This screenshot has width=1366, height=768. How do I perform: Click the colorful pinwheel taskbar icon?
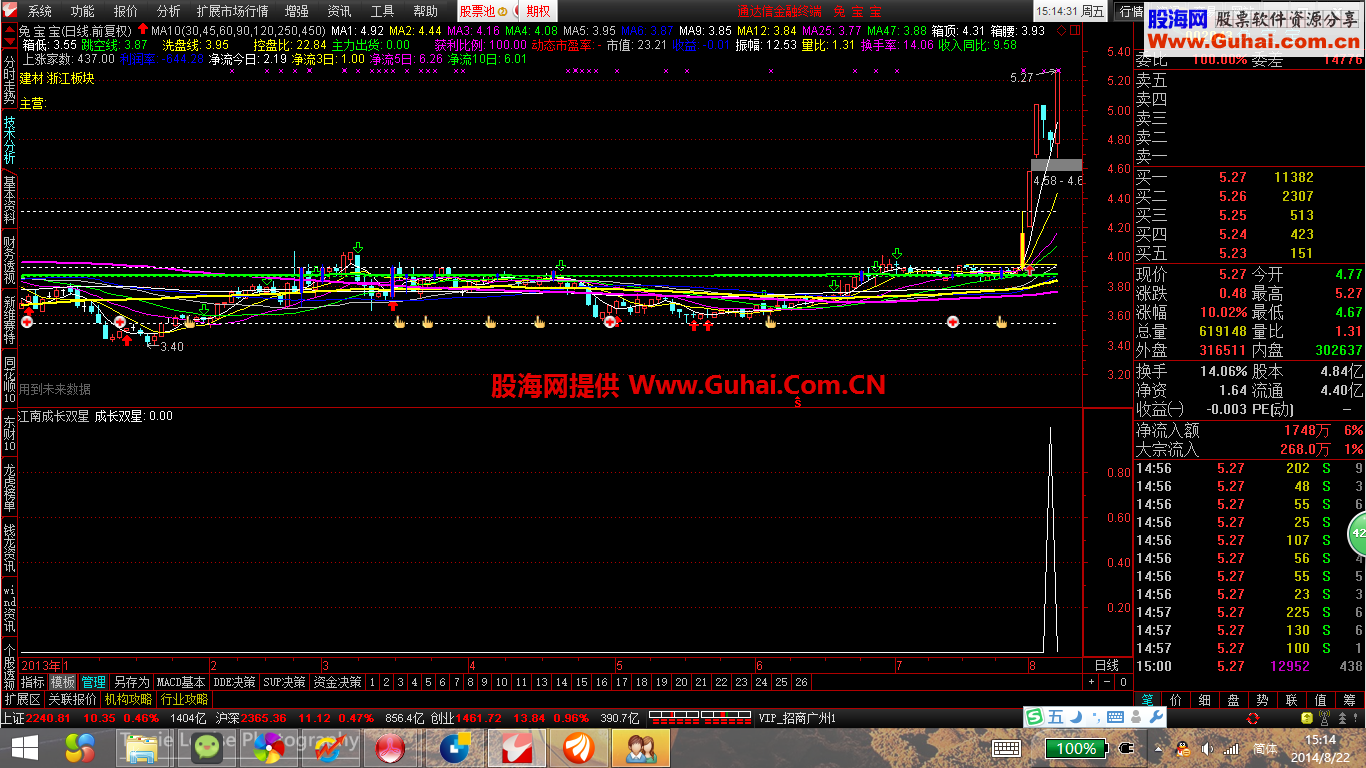[269, 748]
